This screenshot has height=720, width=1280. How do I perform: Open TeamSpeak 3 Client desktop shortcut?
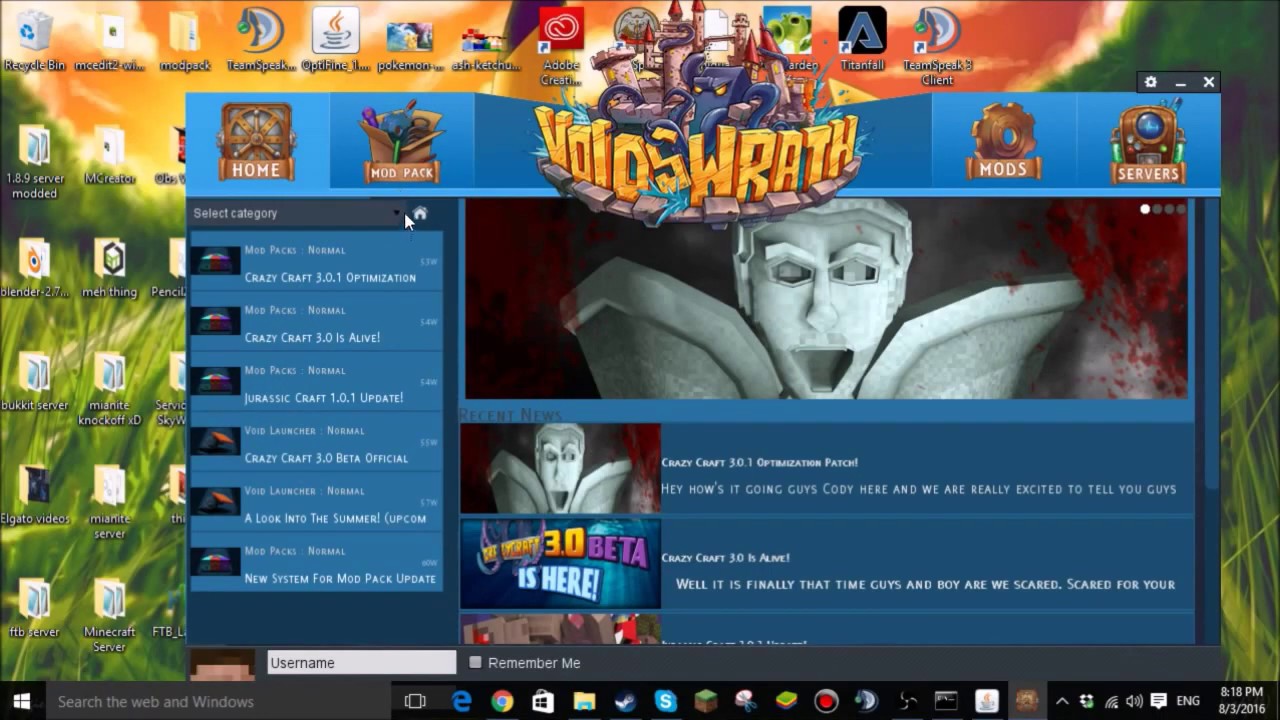(937, 47)
